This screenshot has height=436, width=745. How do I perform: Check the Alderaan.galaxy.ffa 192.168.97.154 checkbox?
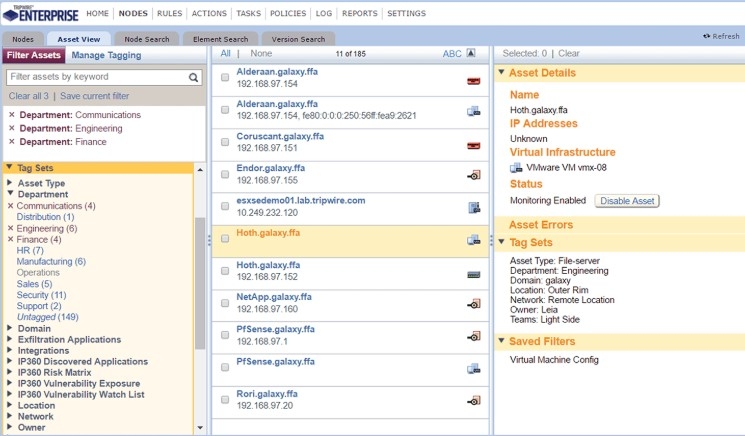click(225, 77)
